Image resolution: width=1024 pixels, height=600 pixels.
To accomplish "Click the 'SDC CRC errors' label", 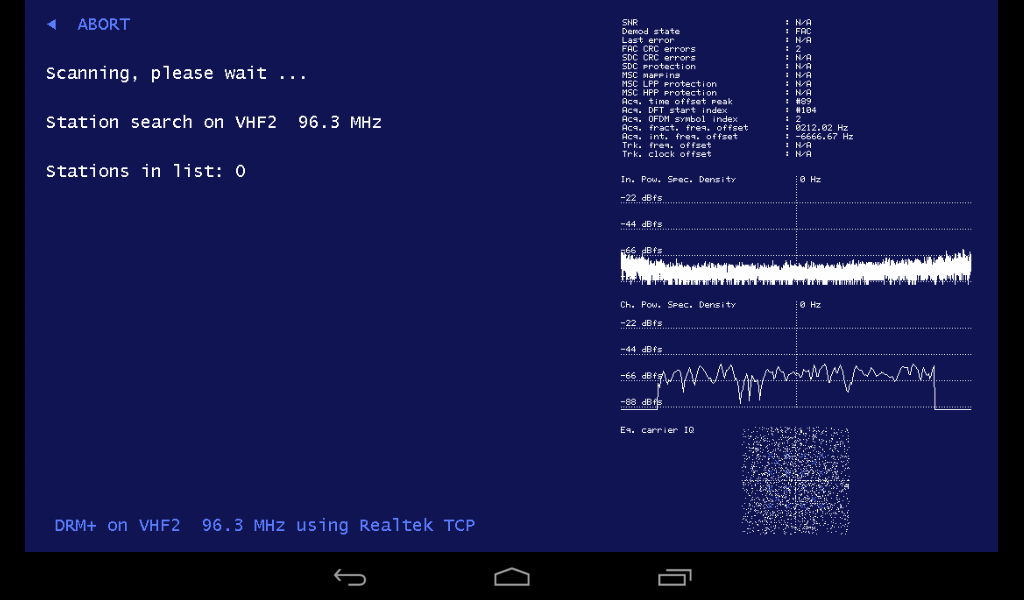I will 658,57.
